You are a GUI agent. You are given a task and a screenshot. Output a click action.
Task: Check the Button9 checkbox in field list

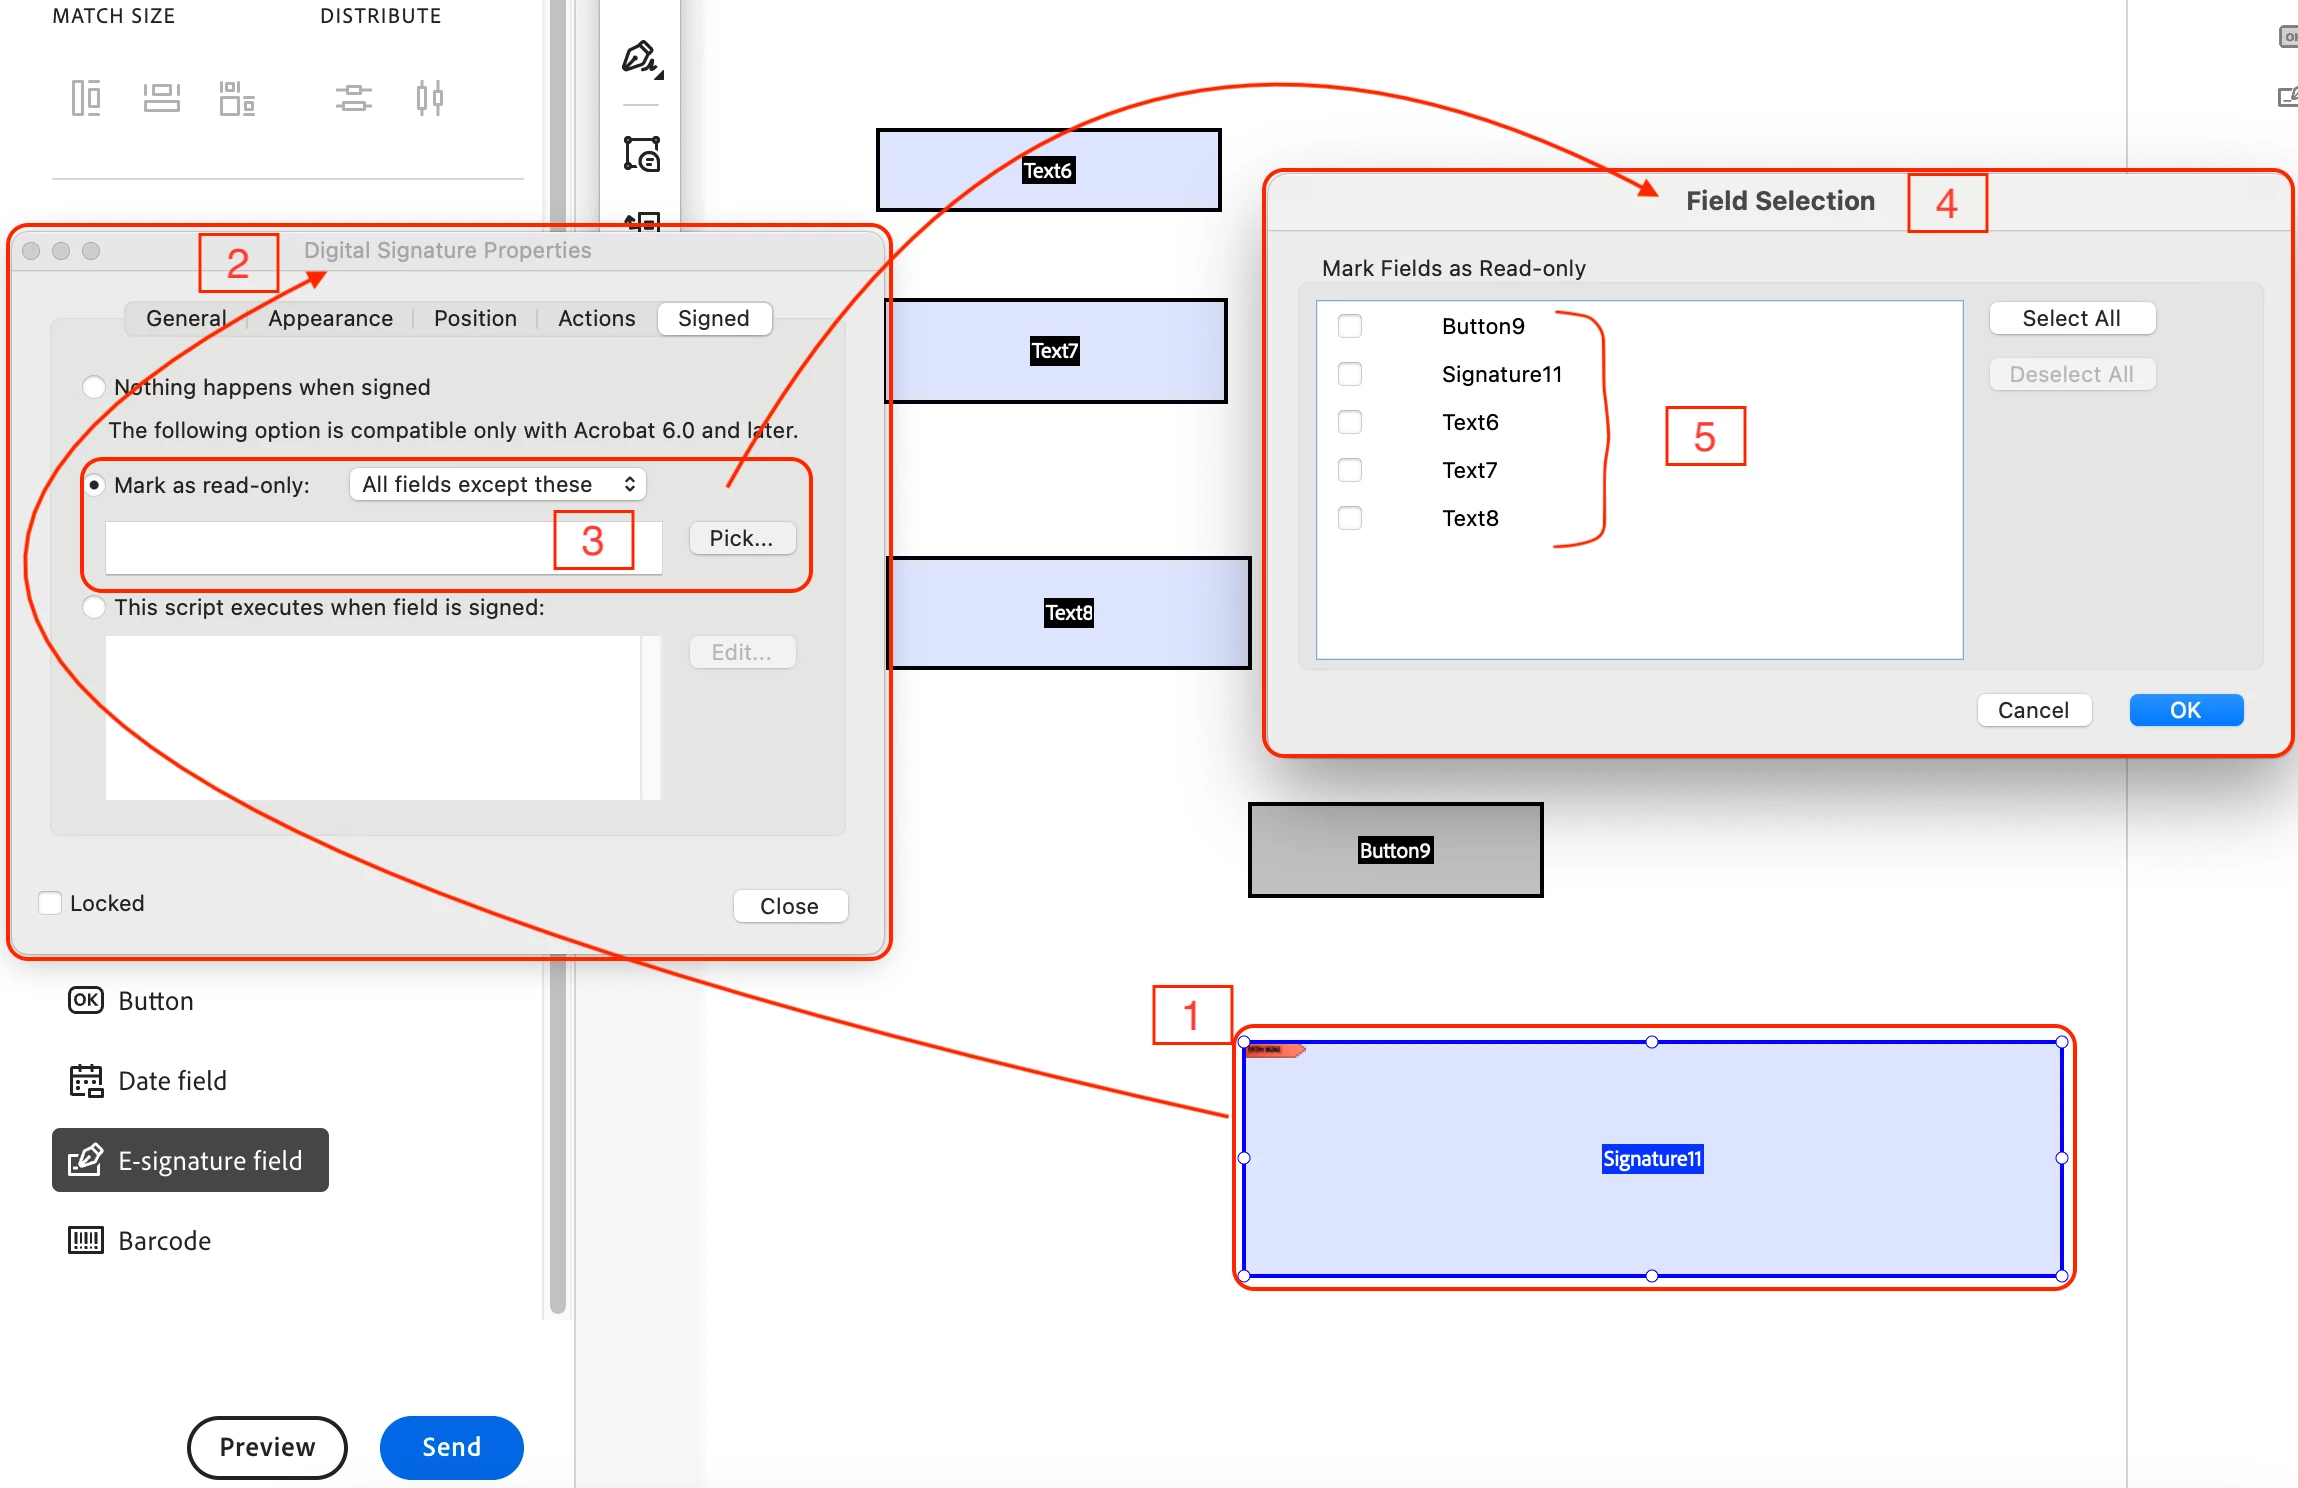[x=1349, y=326]
